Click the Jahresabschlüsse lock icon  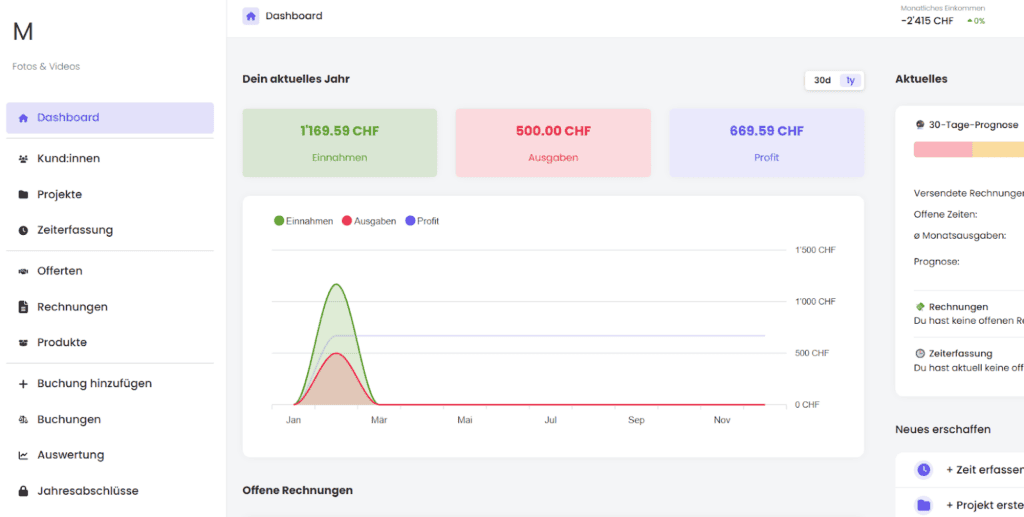point(23,491)
